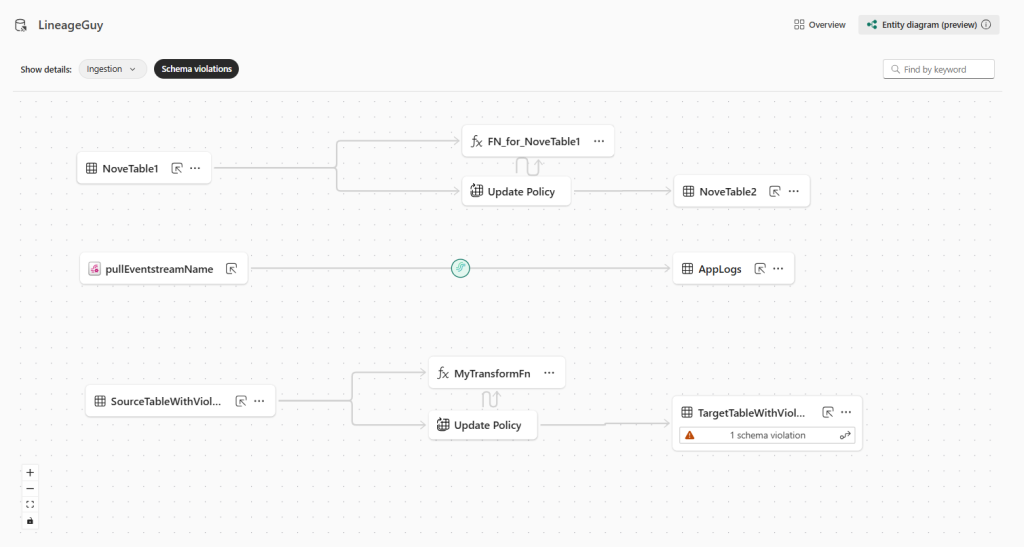Screen dimensions: 1024x547
Task: Toggle the Schema violations filter pill
Action: [x=196, y=69]
